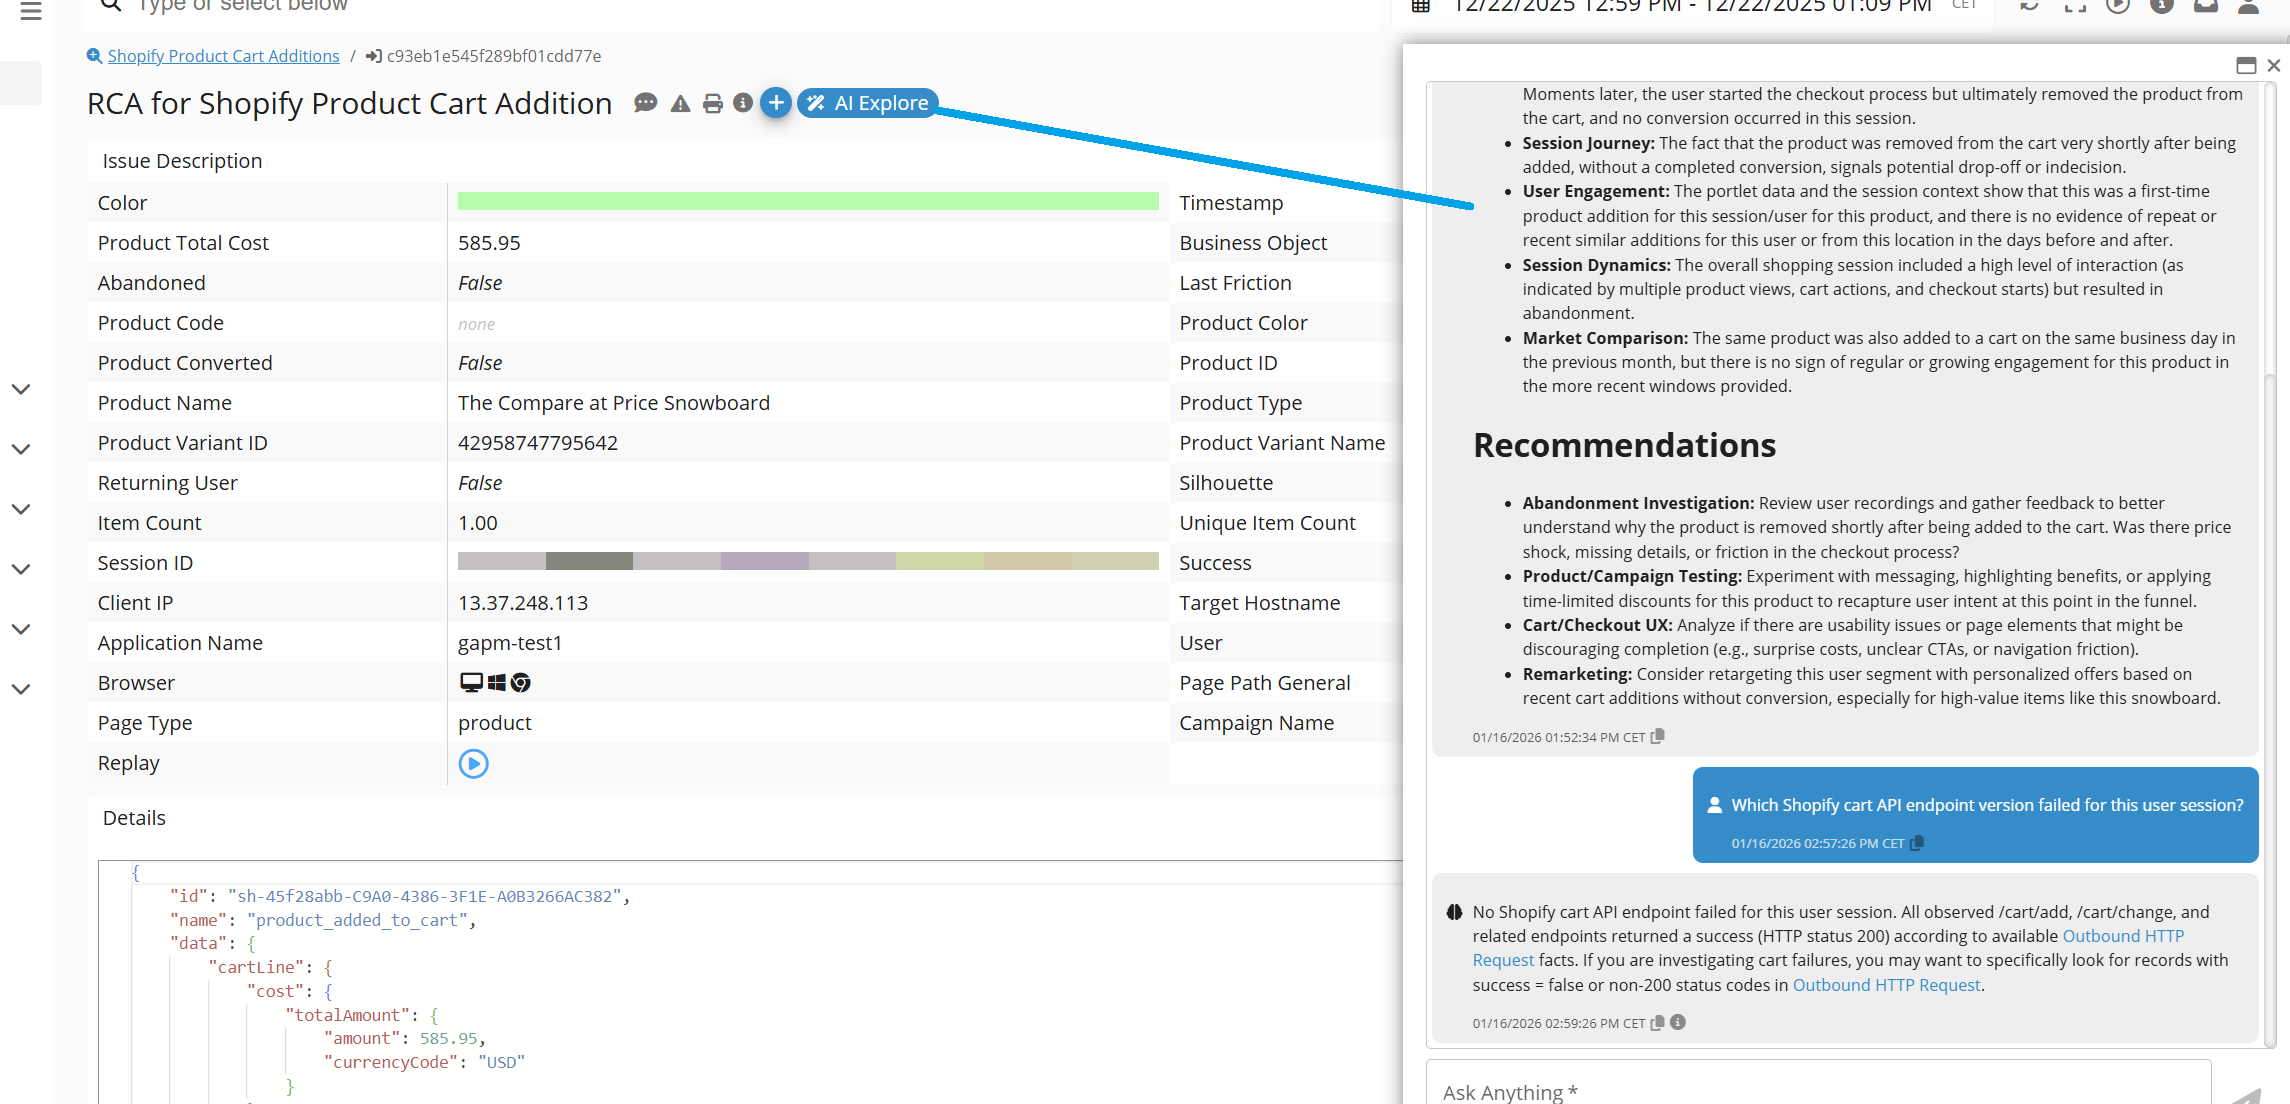Image resolution: width=2290 pixels, height=1104 pixels.
Task: Click the comment bubble icon beside RCA title
Action: pos(646,103)
